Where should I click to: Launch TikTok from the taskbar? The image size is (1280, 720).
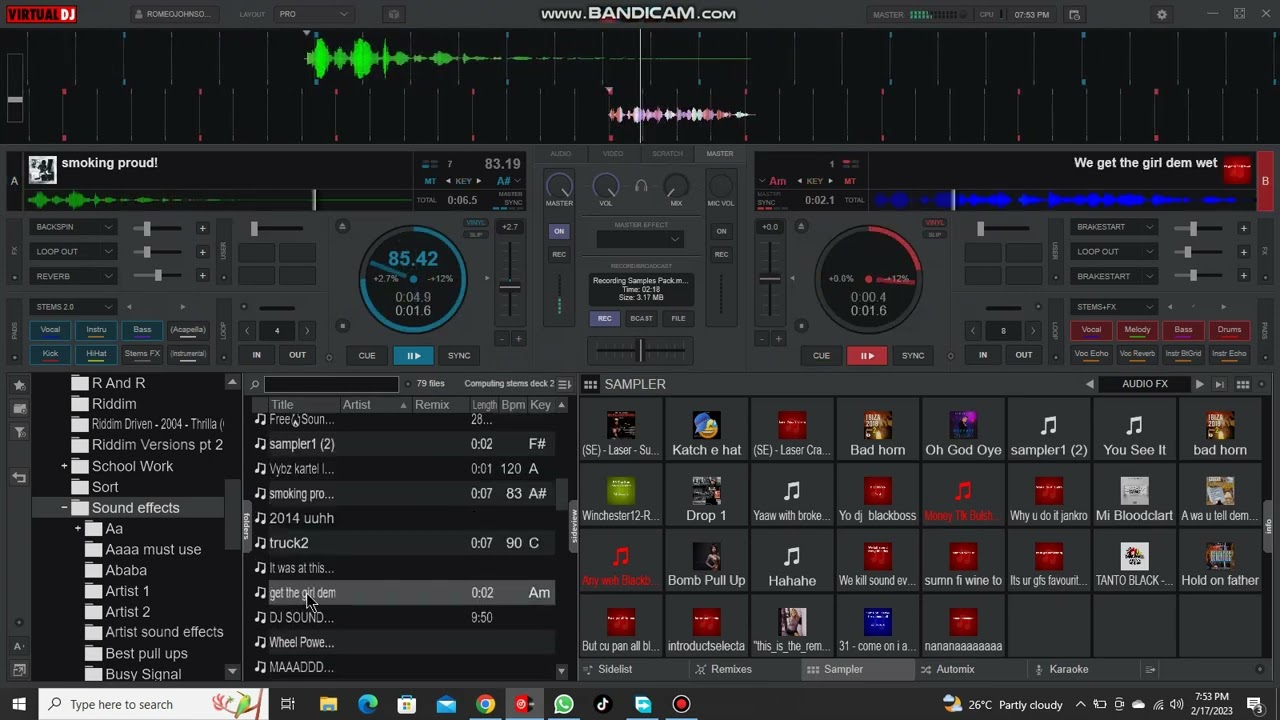coord(602,704)
